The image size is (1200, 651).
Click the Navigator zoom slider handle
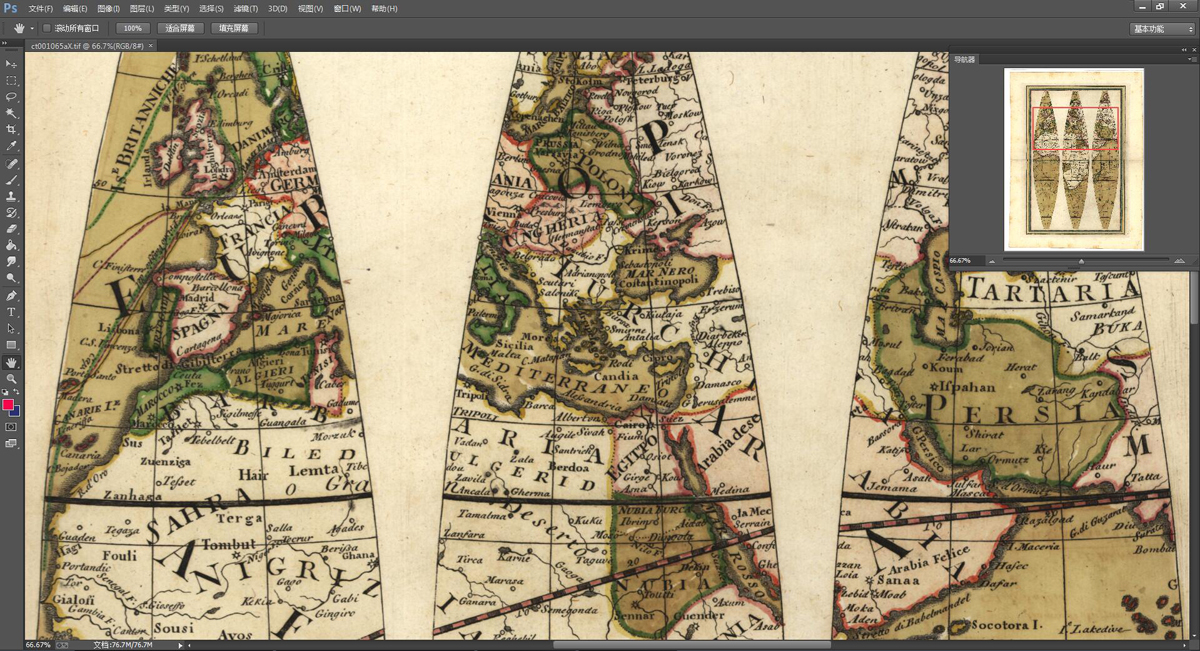coord(1081,261)
